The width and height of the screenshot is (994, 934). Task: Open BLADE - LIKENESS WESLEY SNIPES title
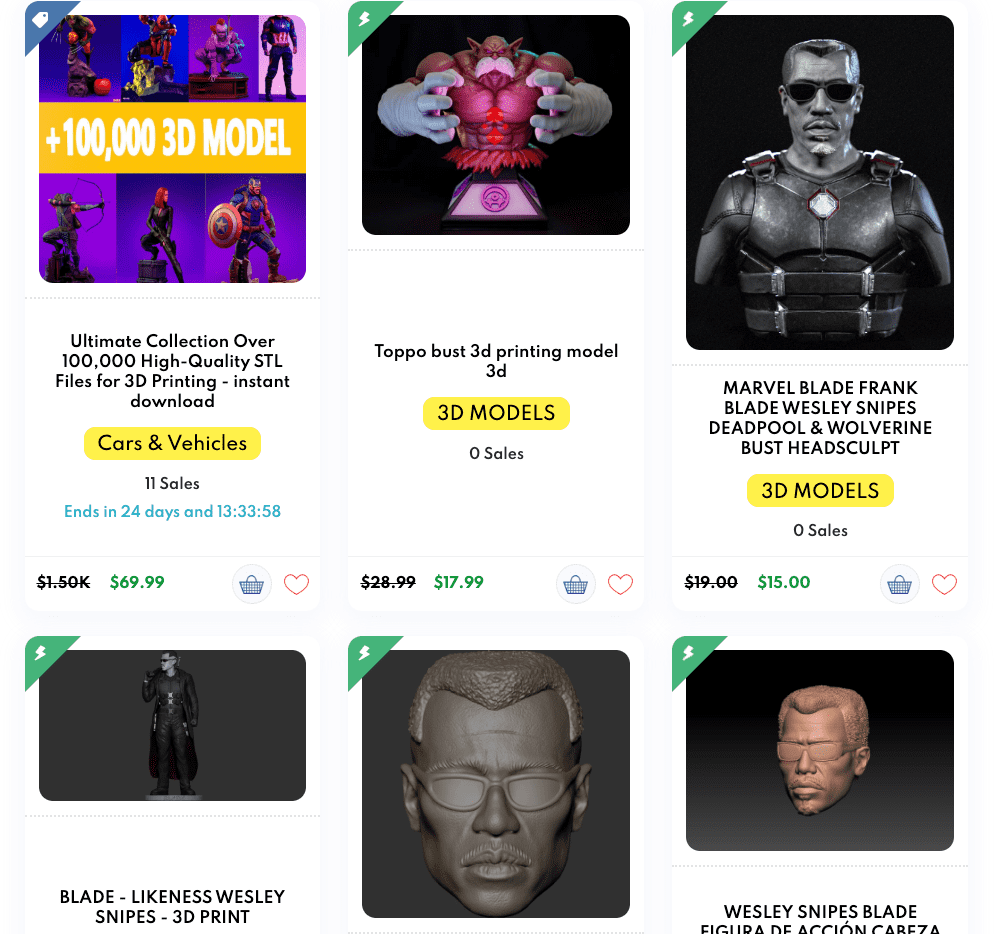[x=172, y=907]
